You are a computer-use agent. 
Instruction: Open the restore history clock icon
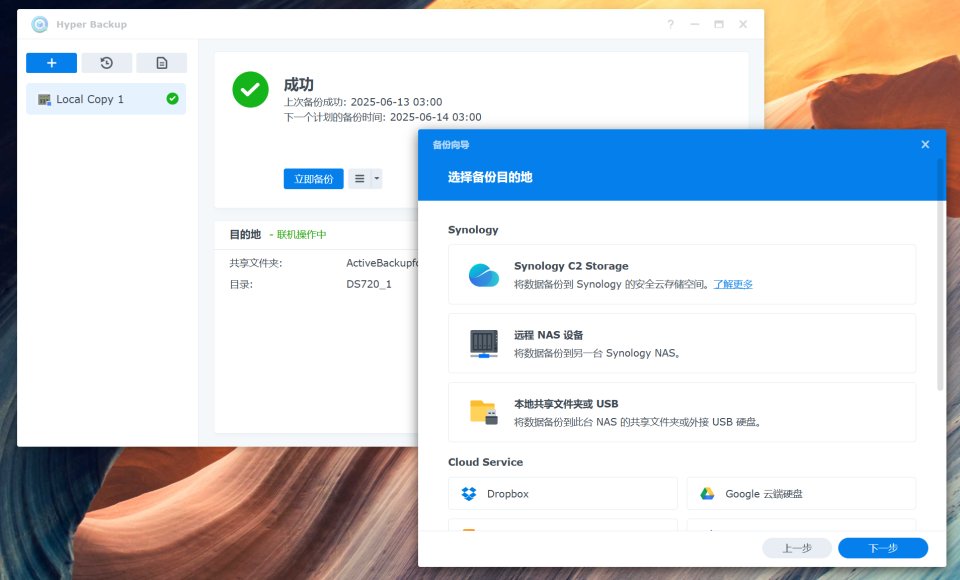click(x=106, y=63)
